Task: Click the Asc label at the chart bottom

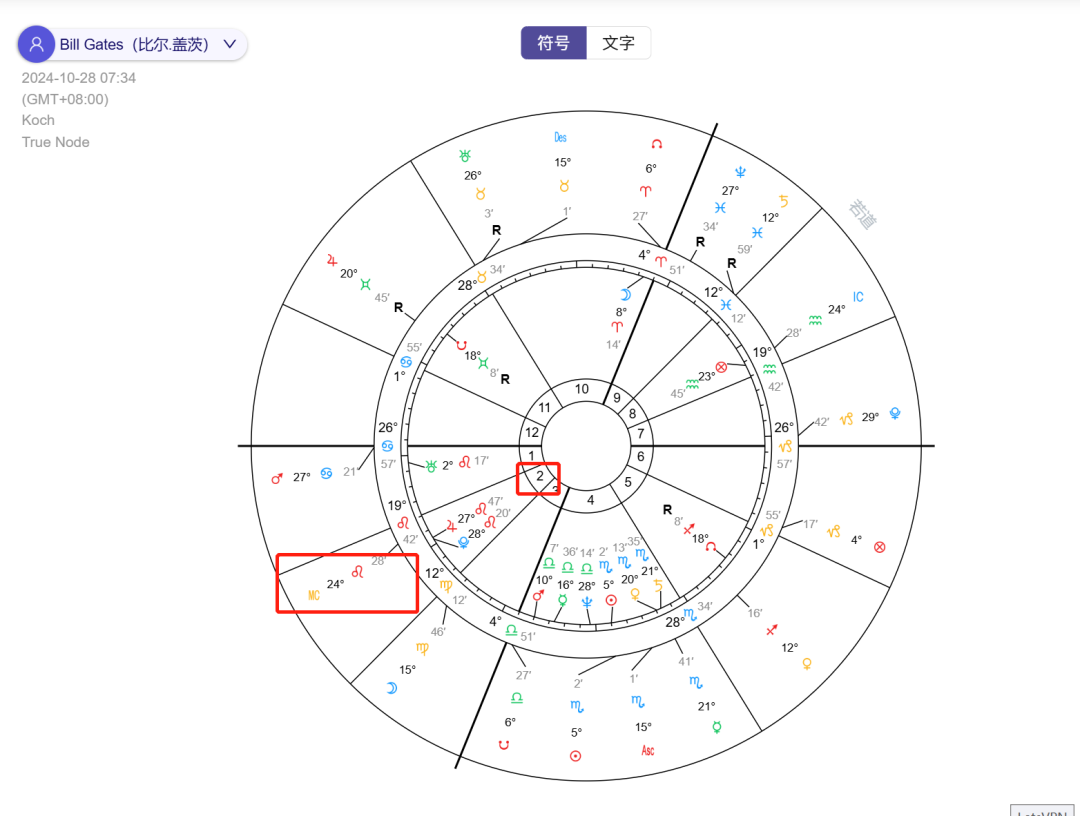Action: coord(646,749)
